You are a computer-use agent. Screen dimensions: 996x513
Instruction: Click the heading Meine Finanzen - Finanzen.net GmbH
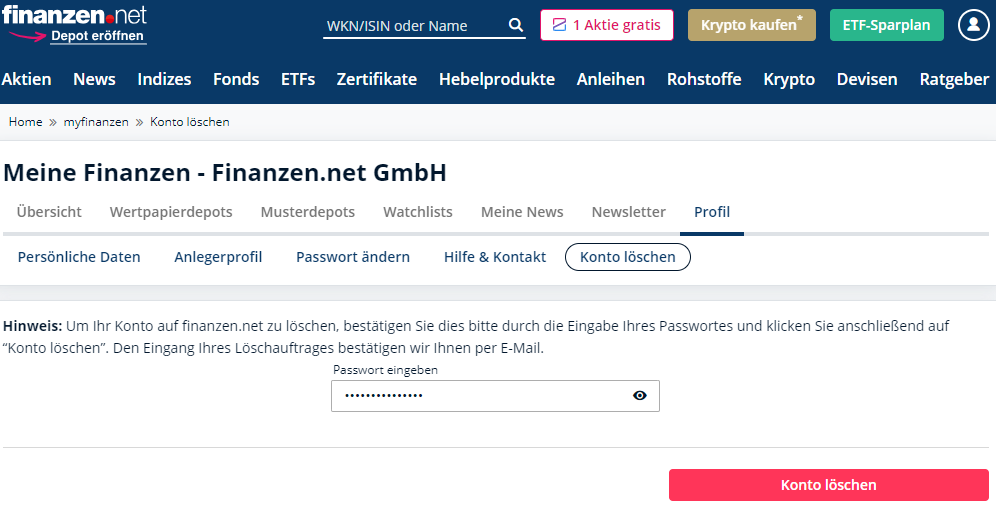coord(225,173)
